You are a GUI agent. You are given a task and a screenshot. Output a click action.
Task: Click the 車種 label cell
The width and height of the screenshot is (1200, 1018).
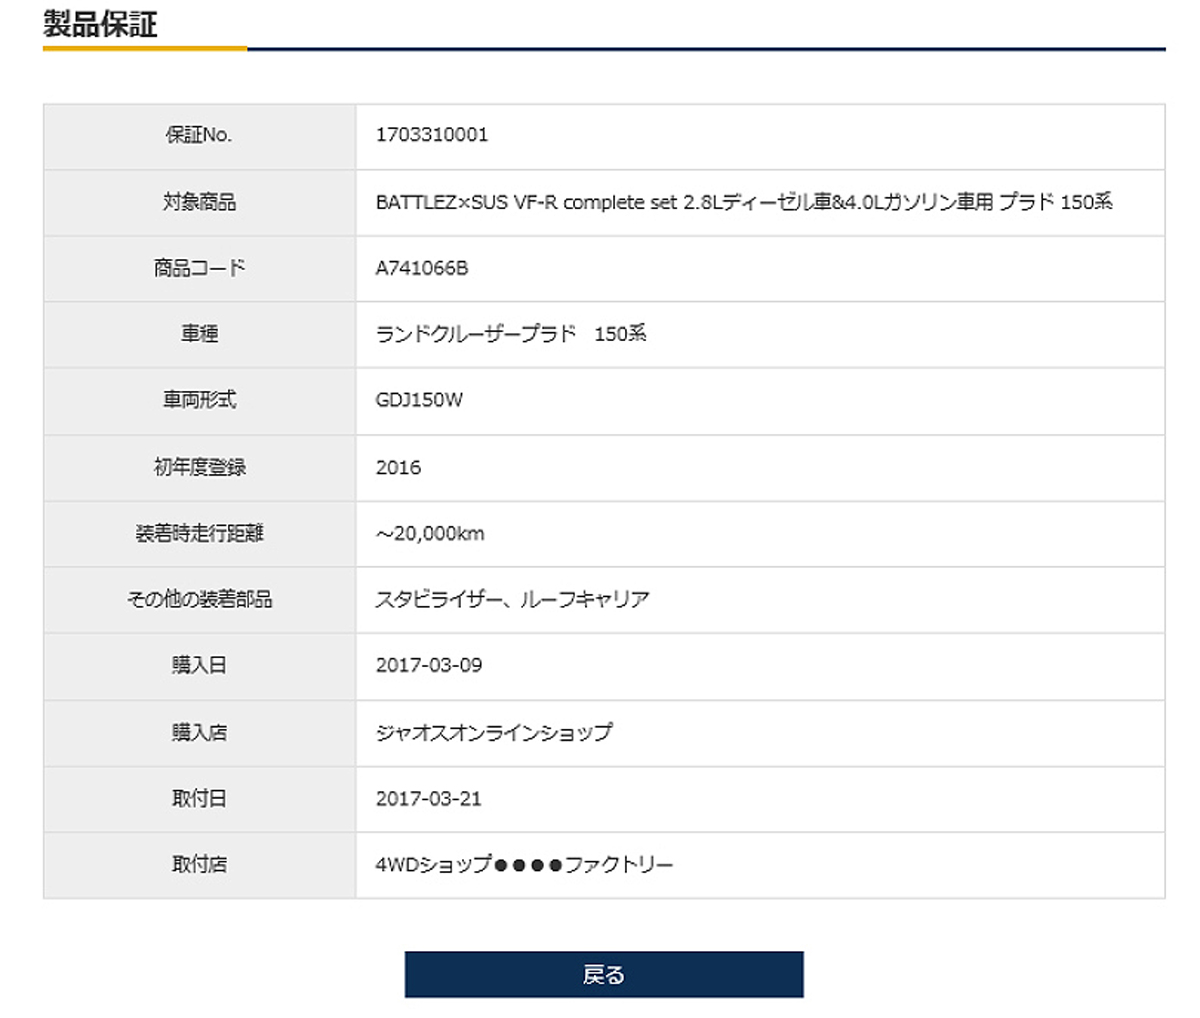point(199,334)
